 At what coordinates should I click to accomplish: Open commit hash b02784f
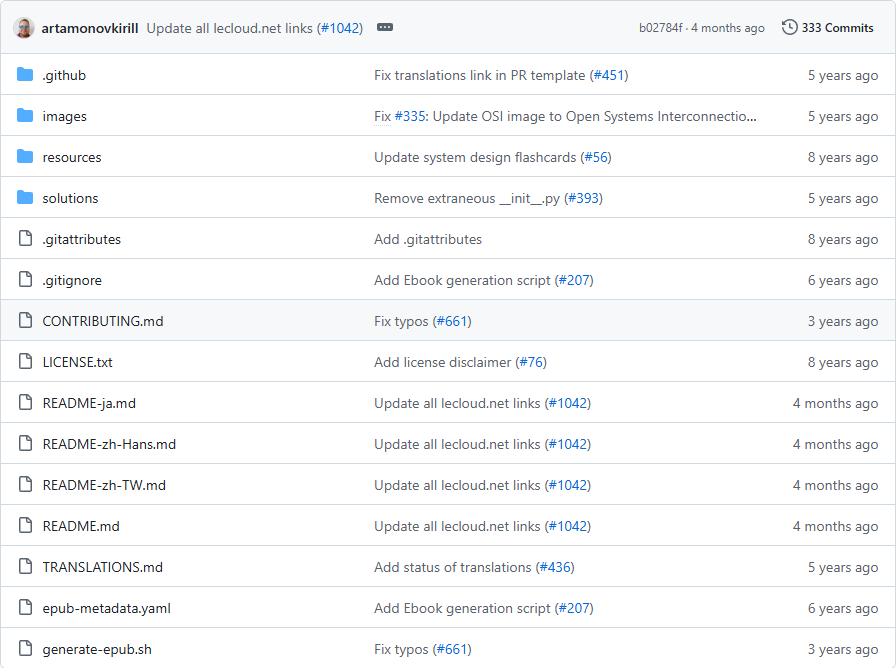(660, 28)
